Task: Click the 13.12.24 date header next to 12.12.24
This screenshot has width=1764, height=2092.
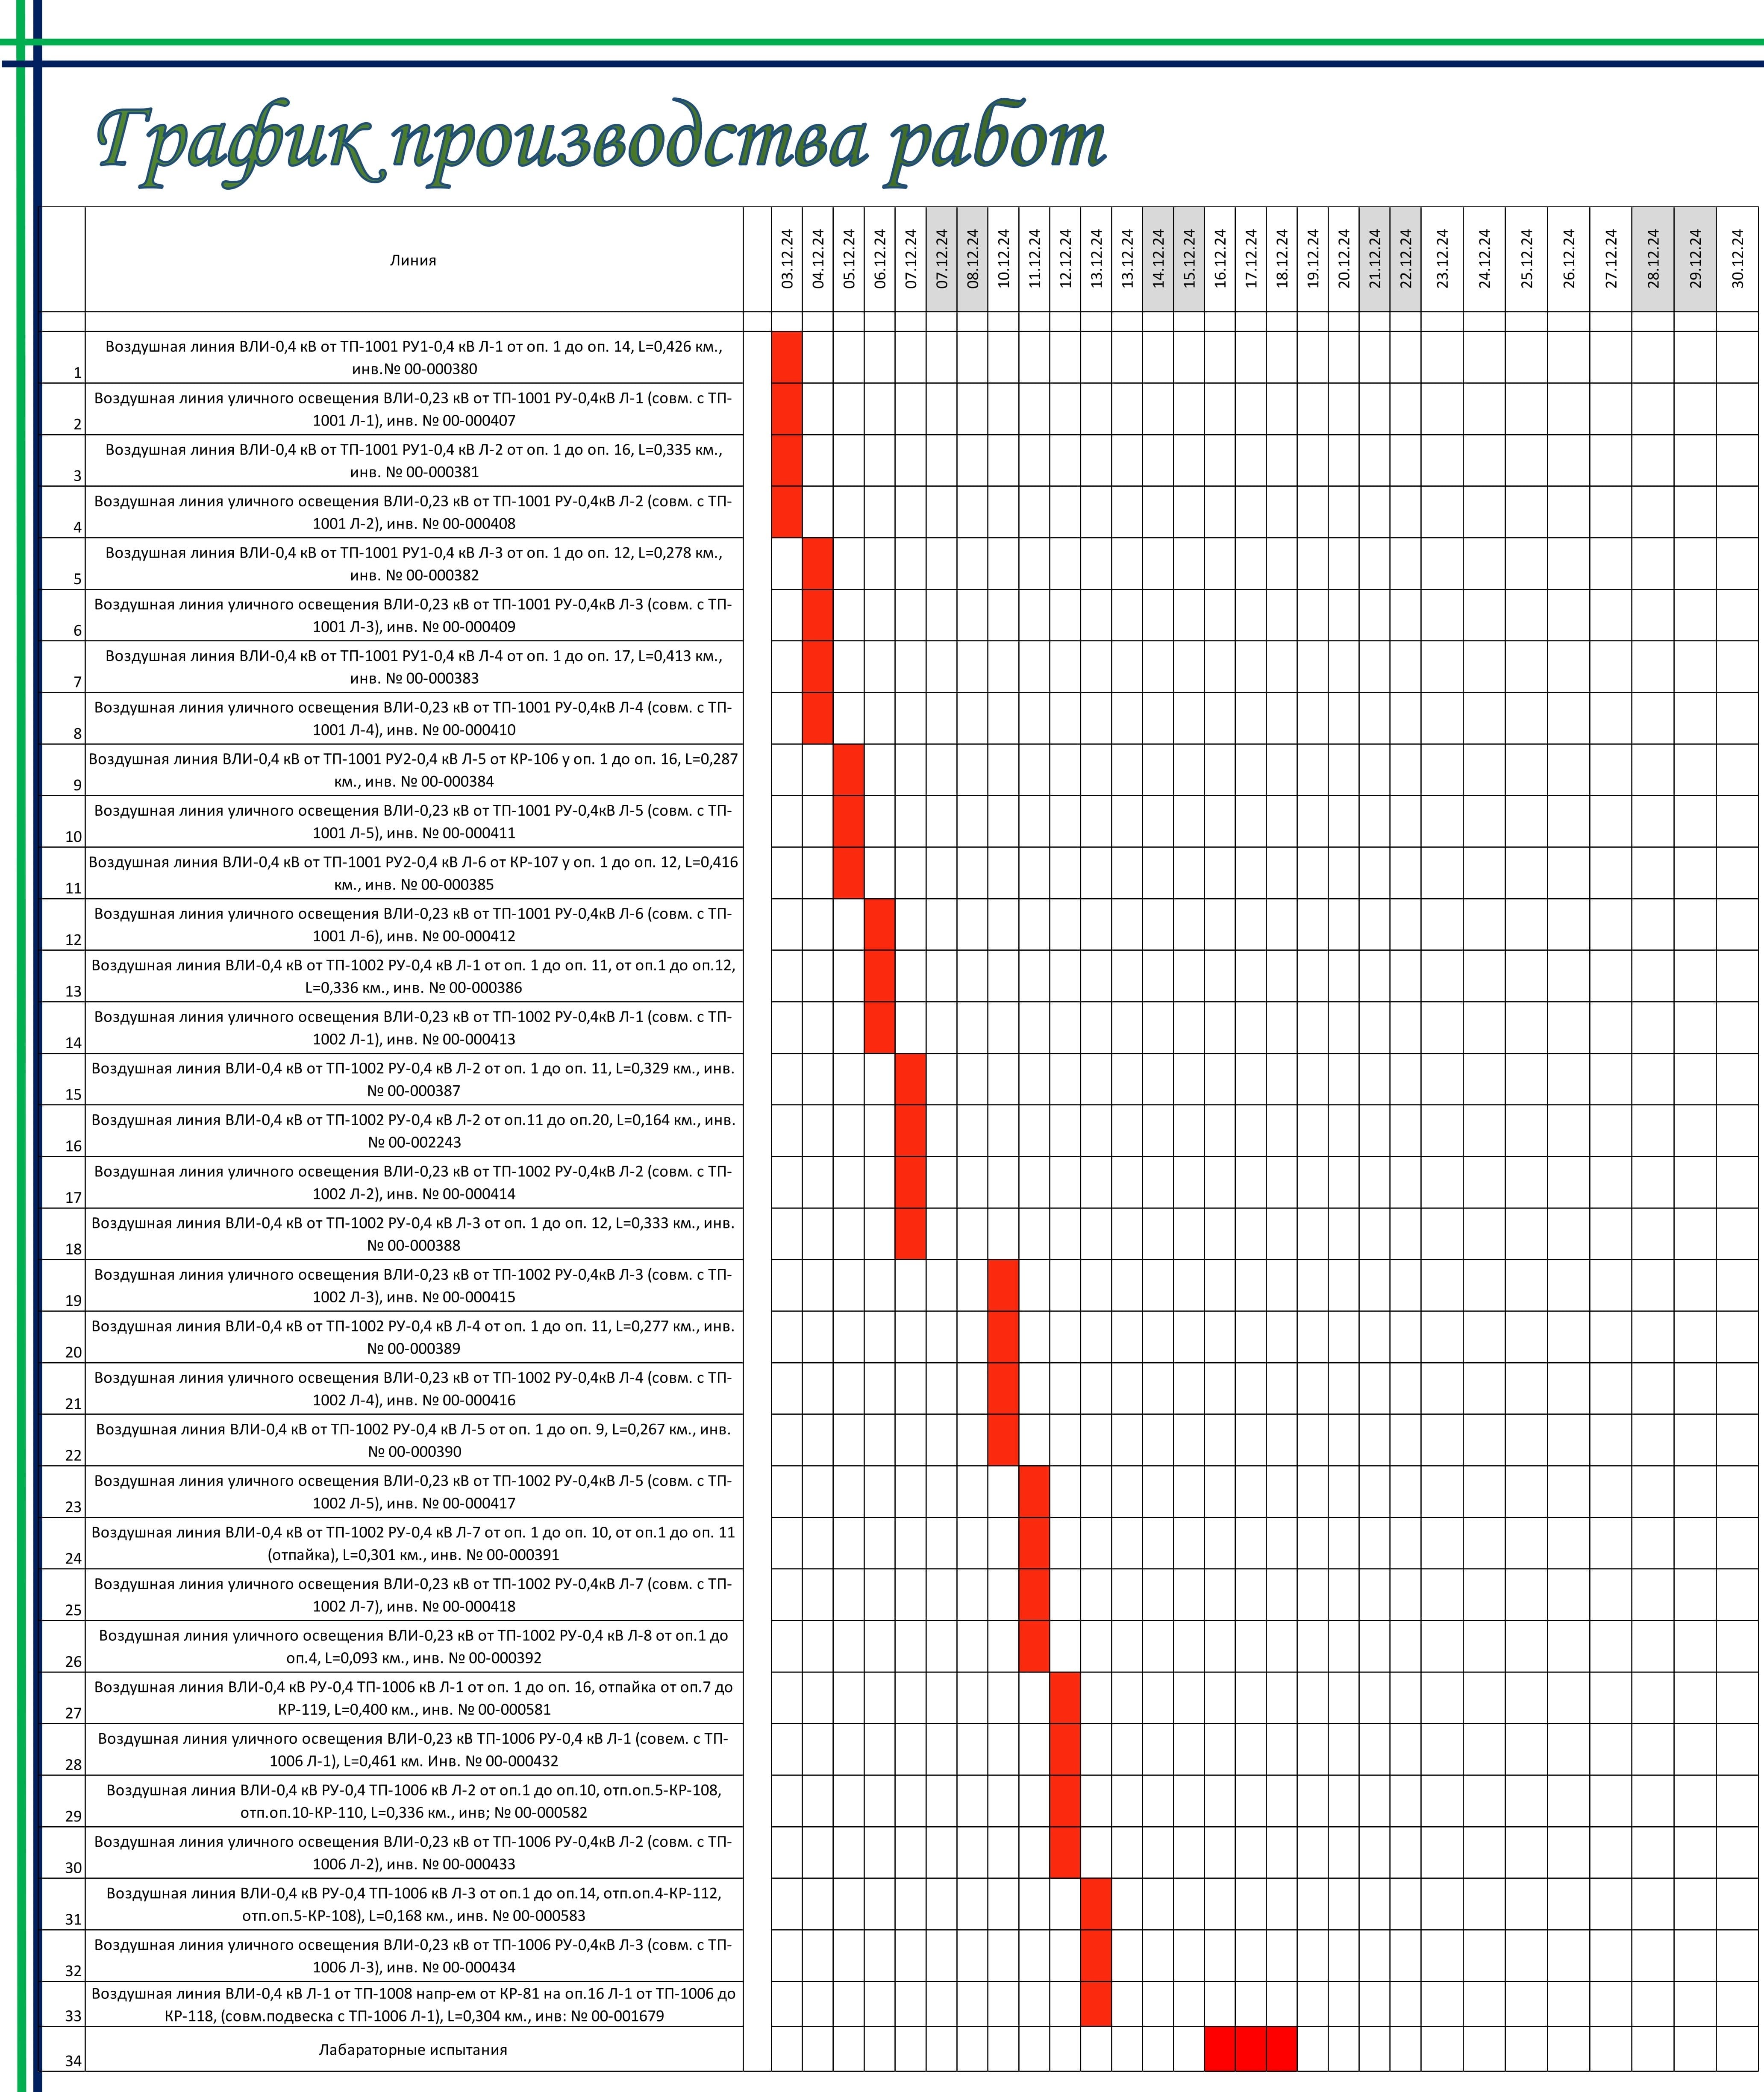Action: (x=1097, y=260)
